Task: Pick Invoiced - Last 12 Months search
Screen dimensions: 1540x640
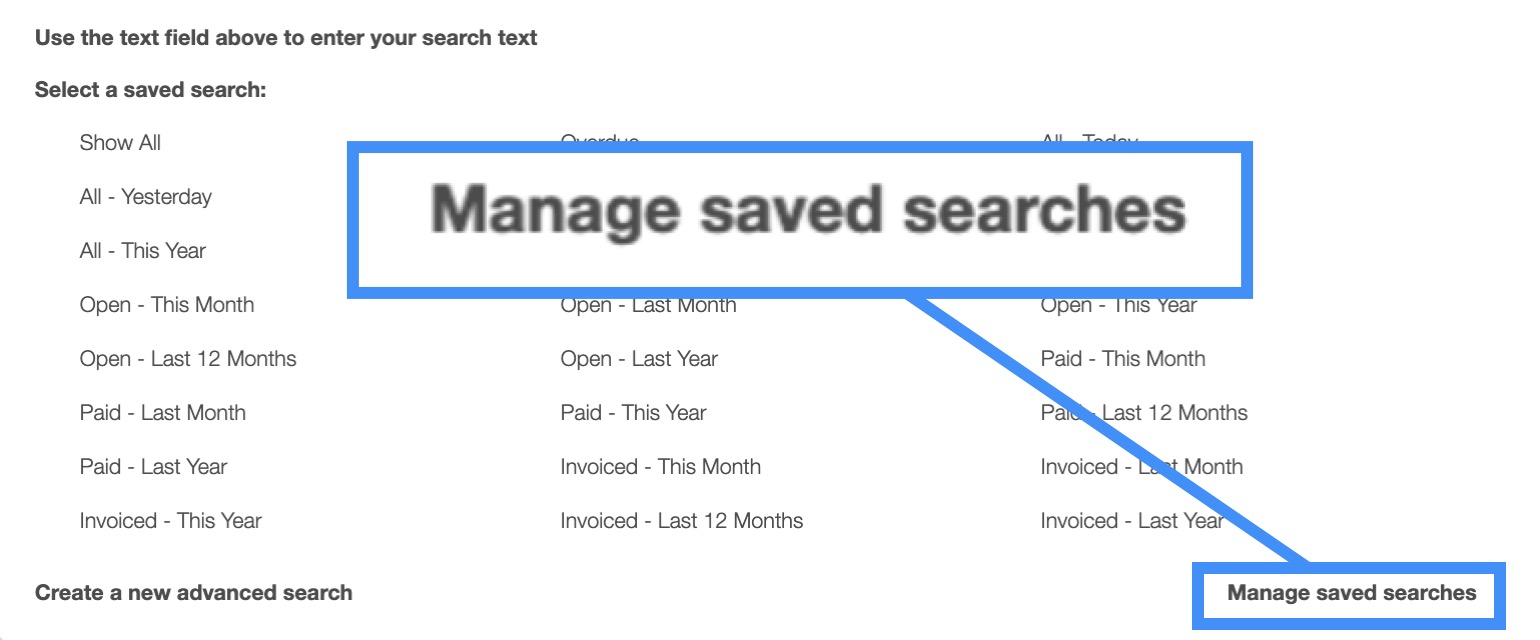Action: tap(682, 521)
